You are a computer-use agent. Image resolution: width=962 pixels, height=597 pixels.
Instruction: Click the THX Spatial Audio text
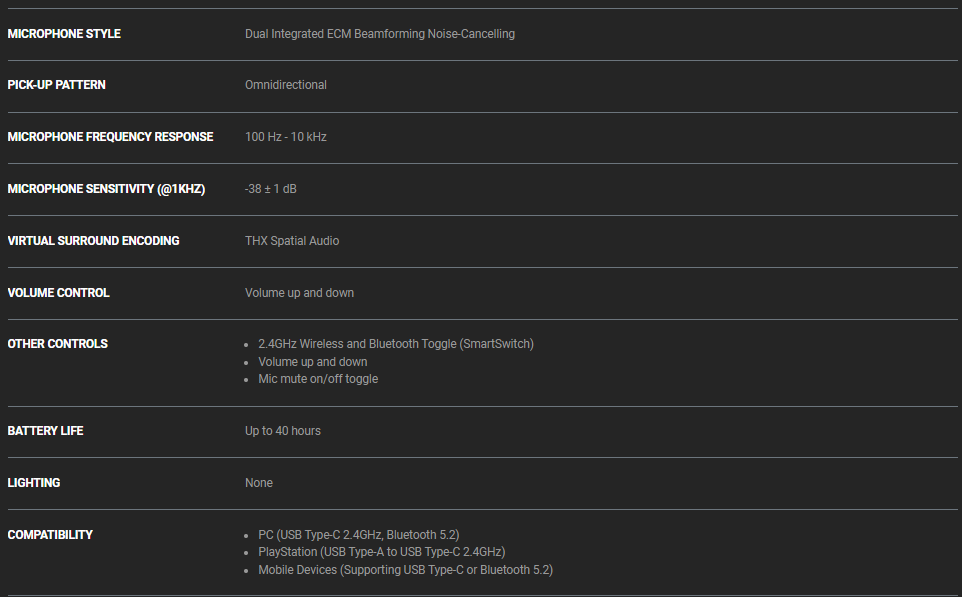click(291, 241)
